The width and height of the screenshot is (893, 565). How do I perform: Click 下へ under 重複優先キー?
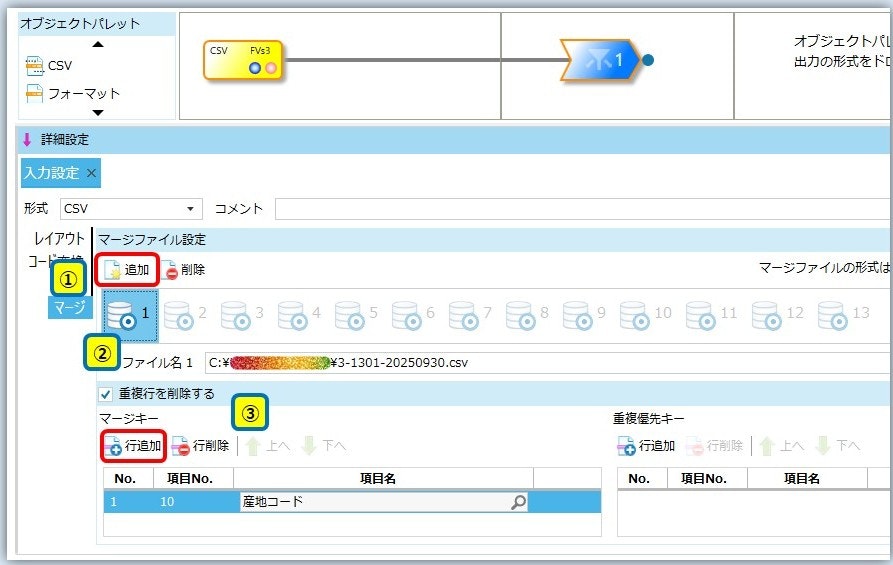point(837,445)
